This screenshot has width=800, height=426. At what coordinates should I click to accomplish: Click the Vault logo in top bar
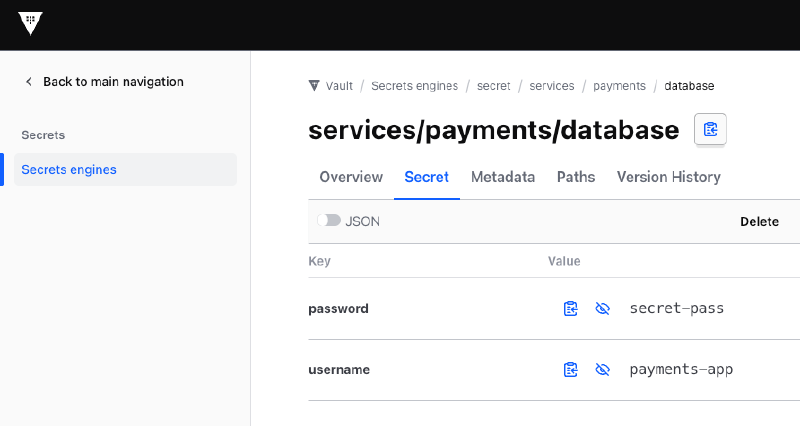pos(30,24)
